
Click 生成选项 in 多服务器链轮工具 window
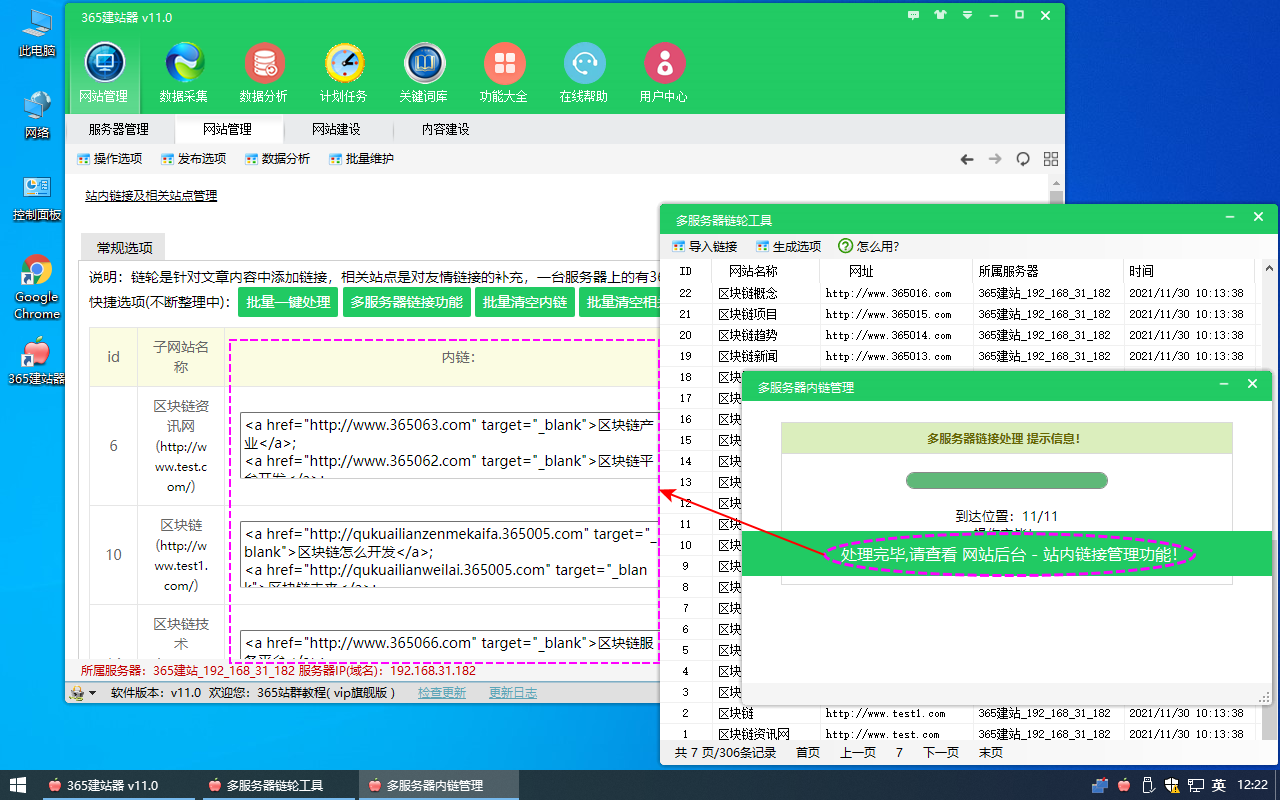click(x=789, y=247)
